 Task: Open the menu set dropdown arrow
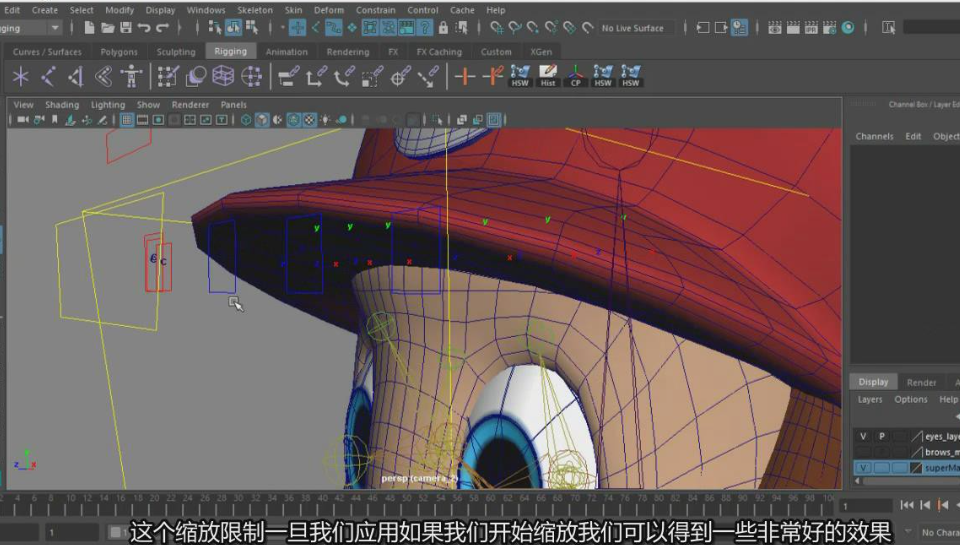(55, 28)
